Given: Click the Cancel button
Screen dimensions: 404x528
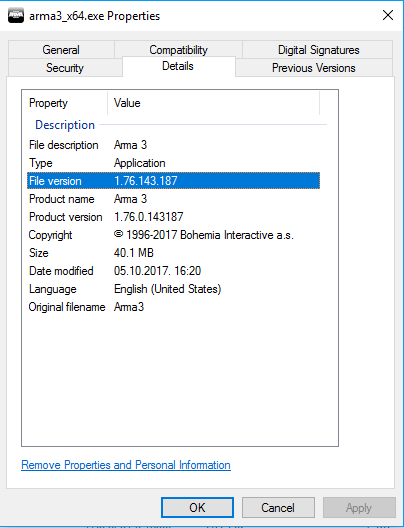Looking at the screenshot, I should [x=278, y=507].
